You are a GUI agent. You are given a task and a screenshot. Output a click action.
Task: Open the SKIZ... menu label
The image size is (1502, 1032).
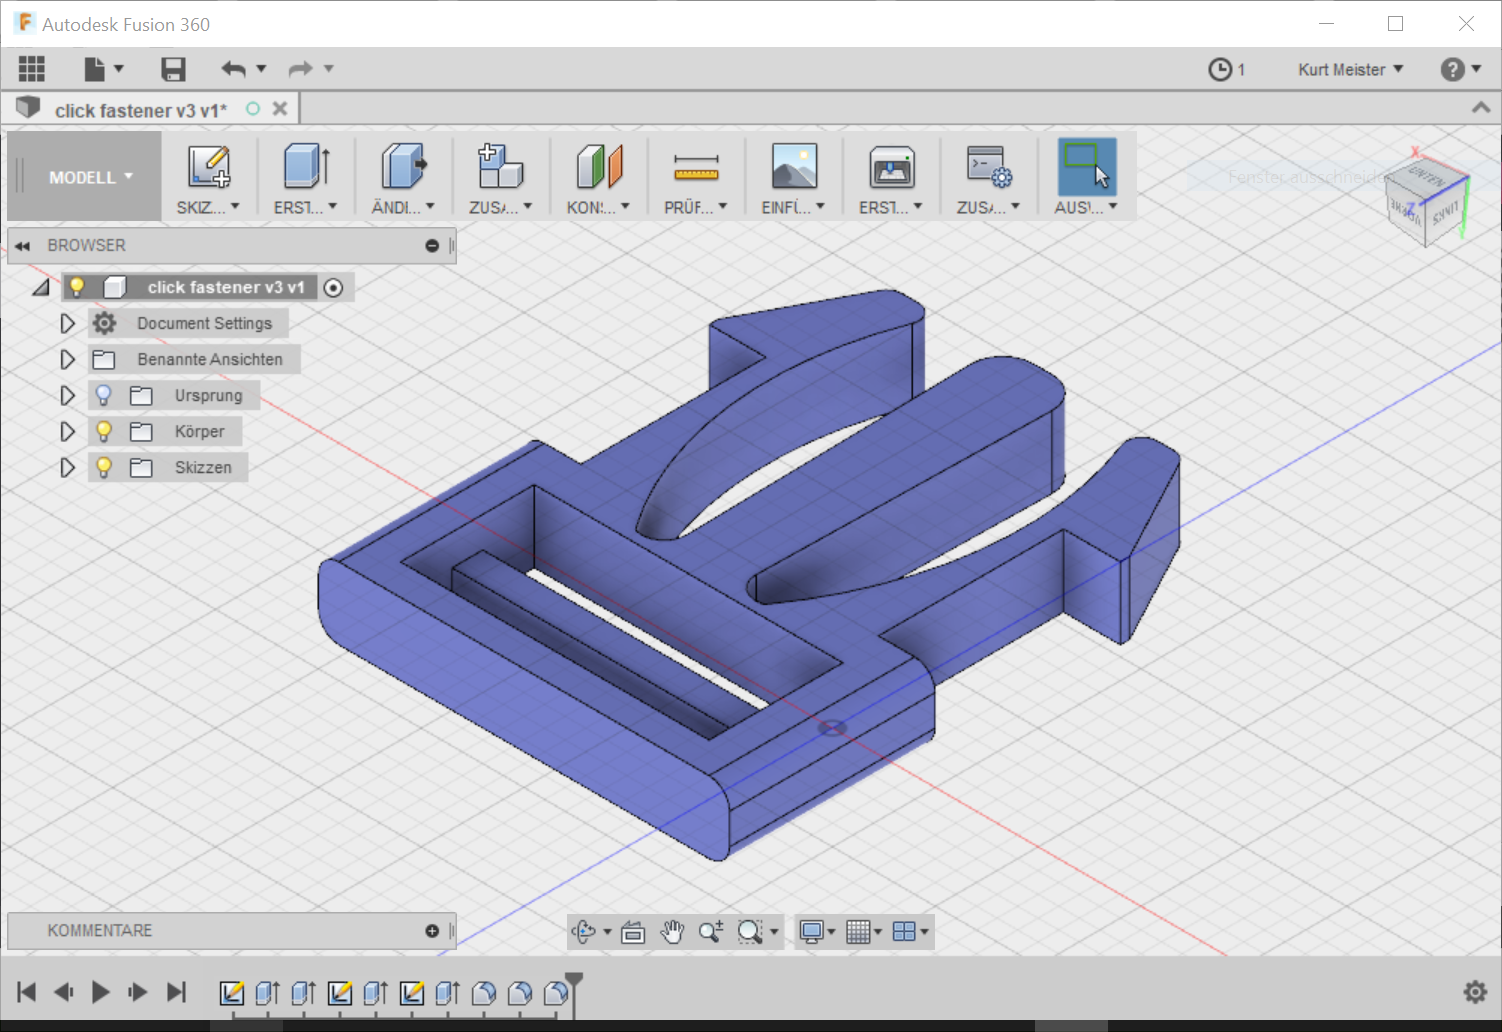208,207
